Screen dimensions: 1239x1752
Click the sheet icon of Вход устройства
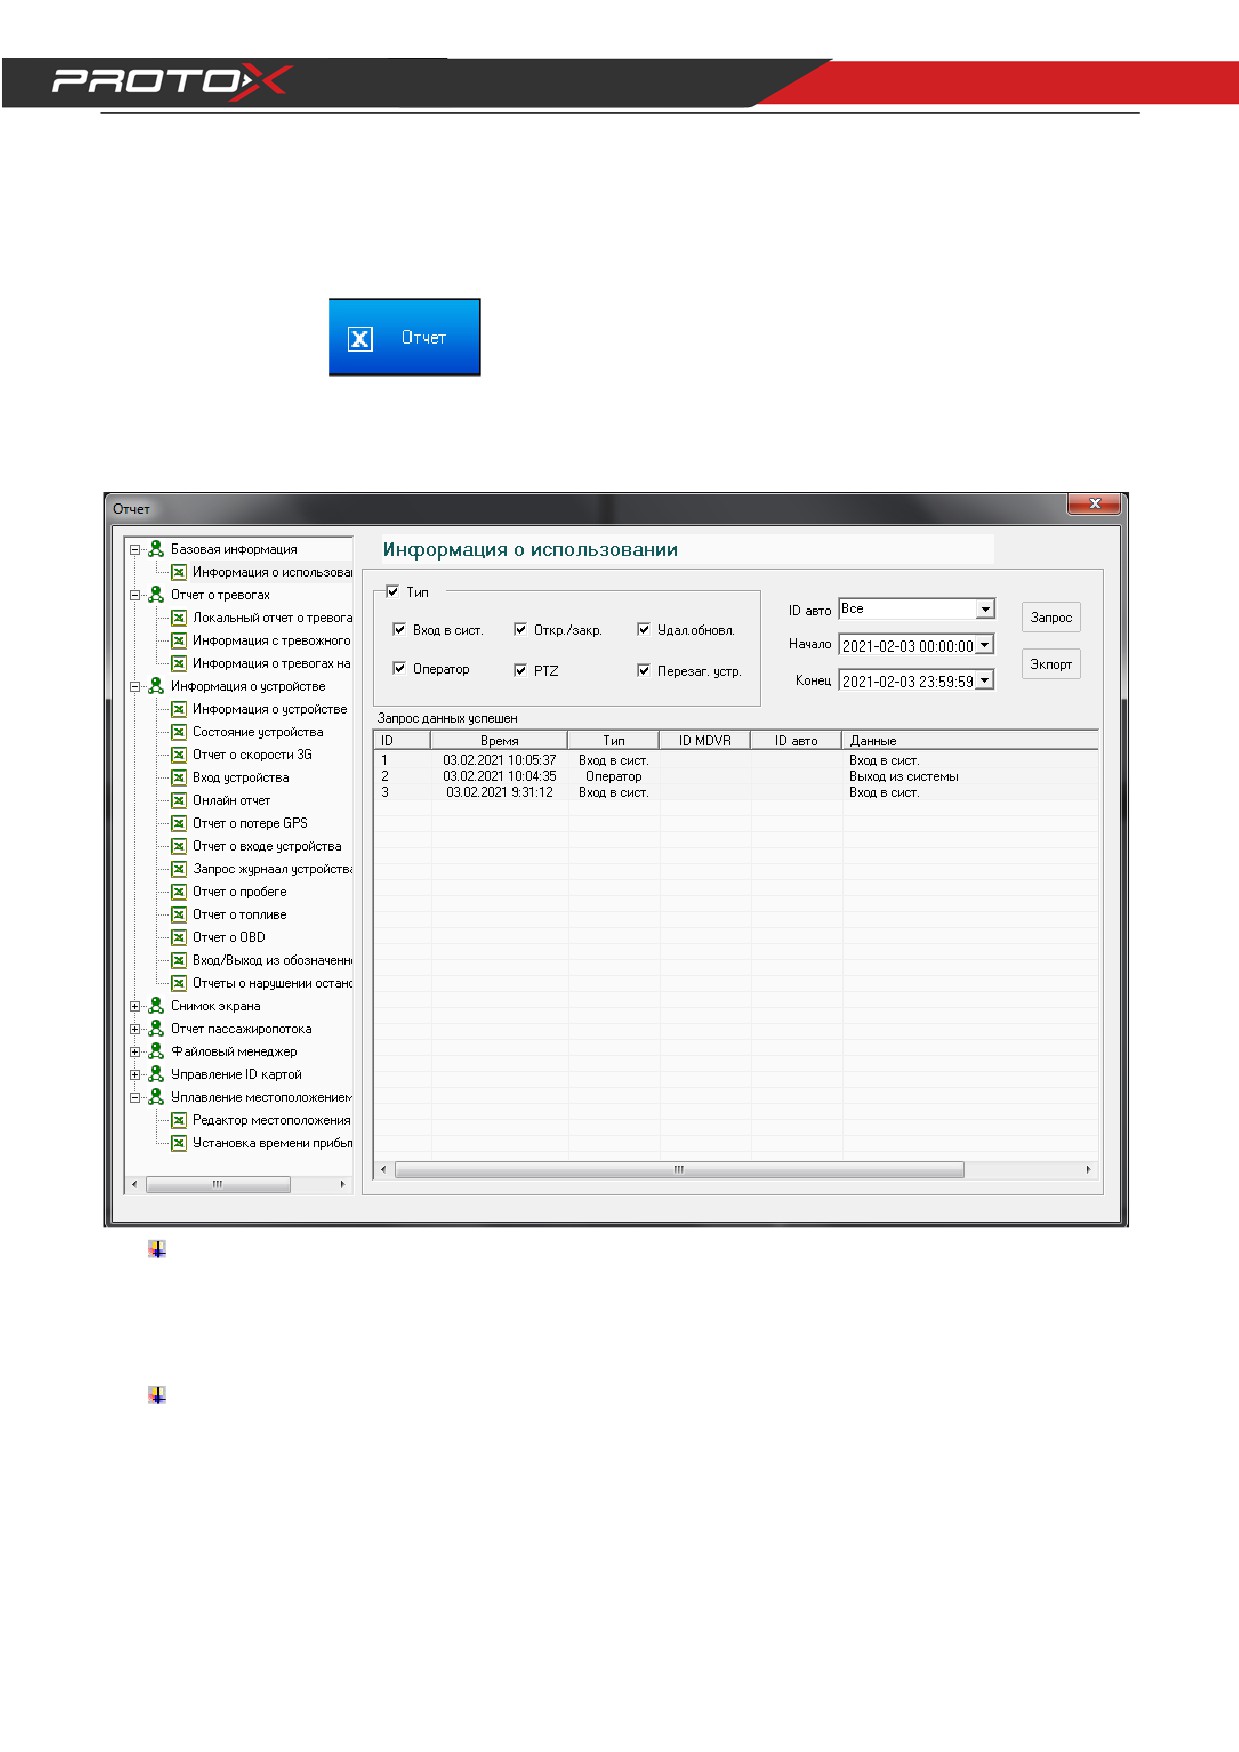click(x=179, y=777)
